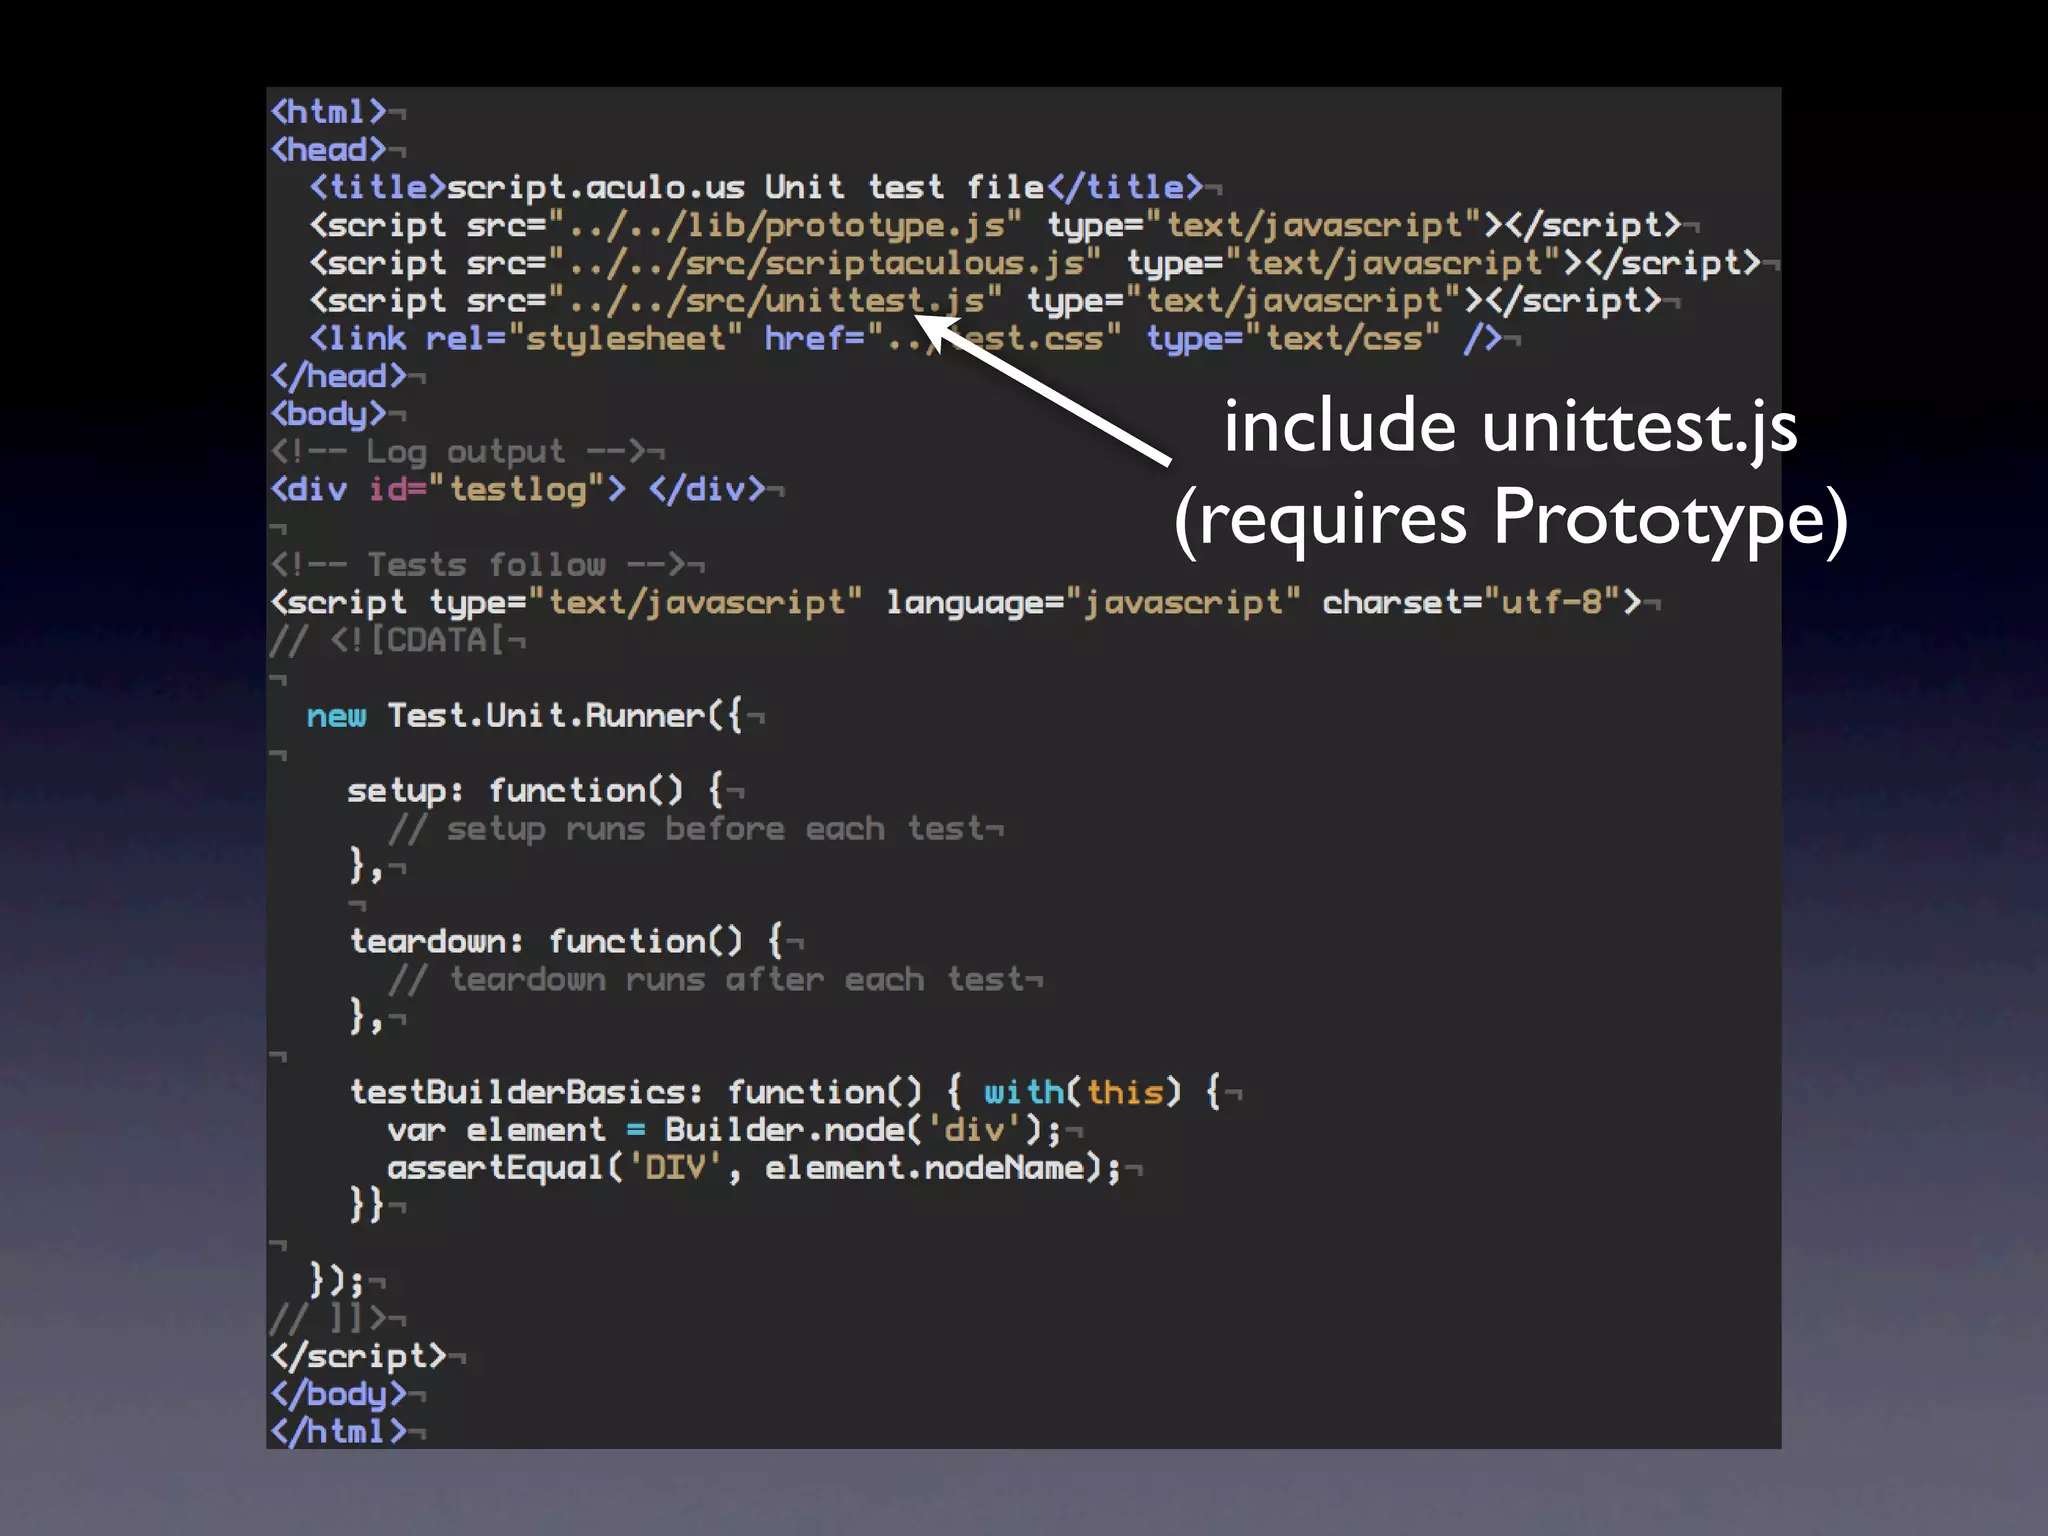Click the 'teardown: function() {' line

[x=566, y=942]
